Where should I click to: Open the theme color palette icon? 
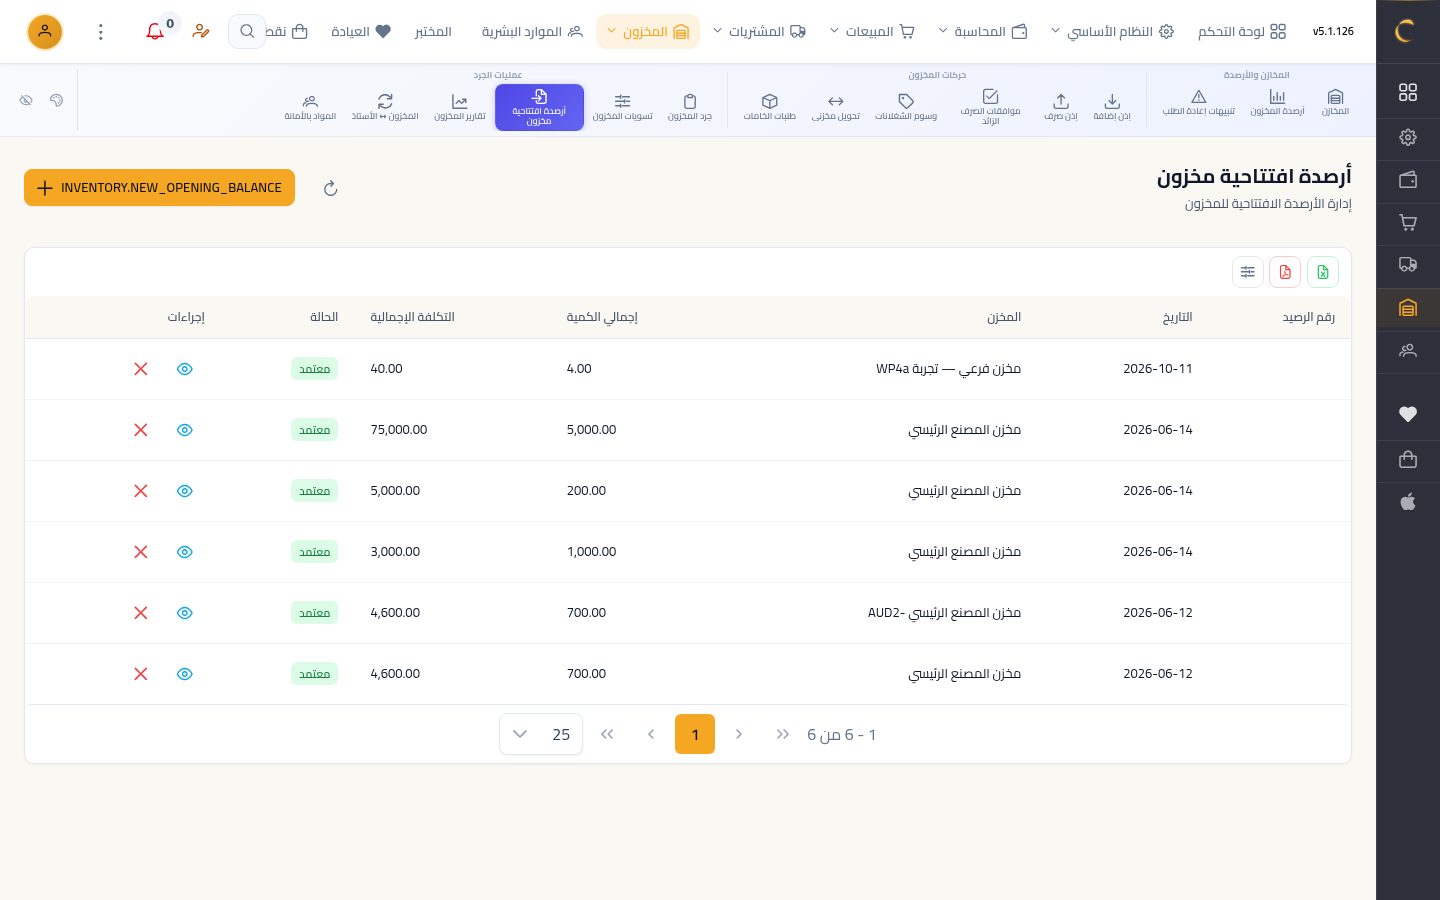56,100
